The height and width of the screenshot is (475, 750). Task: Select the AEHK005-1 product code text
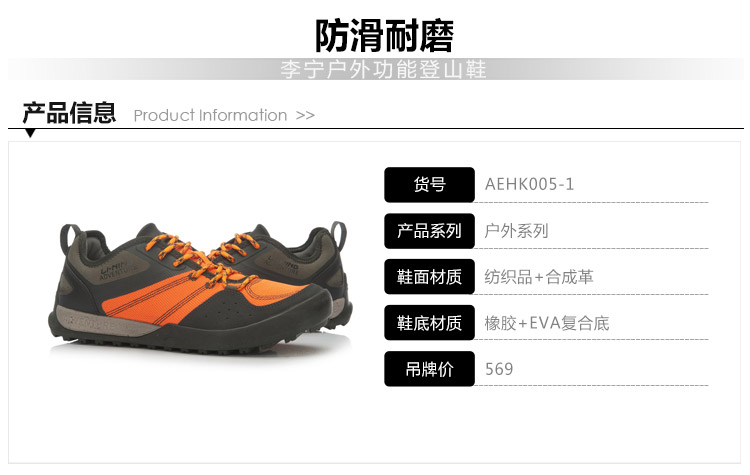[529, 184]
